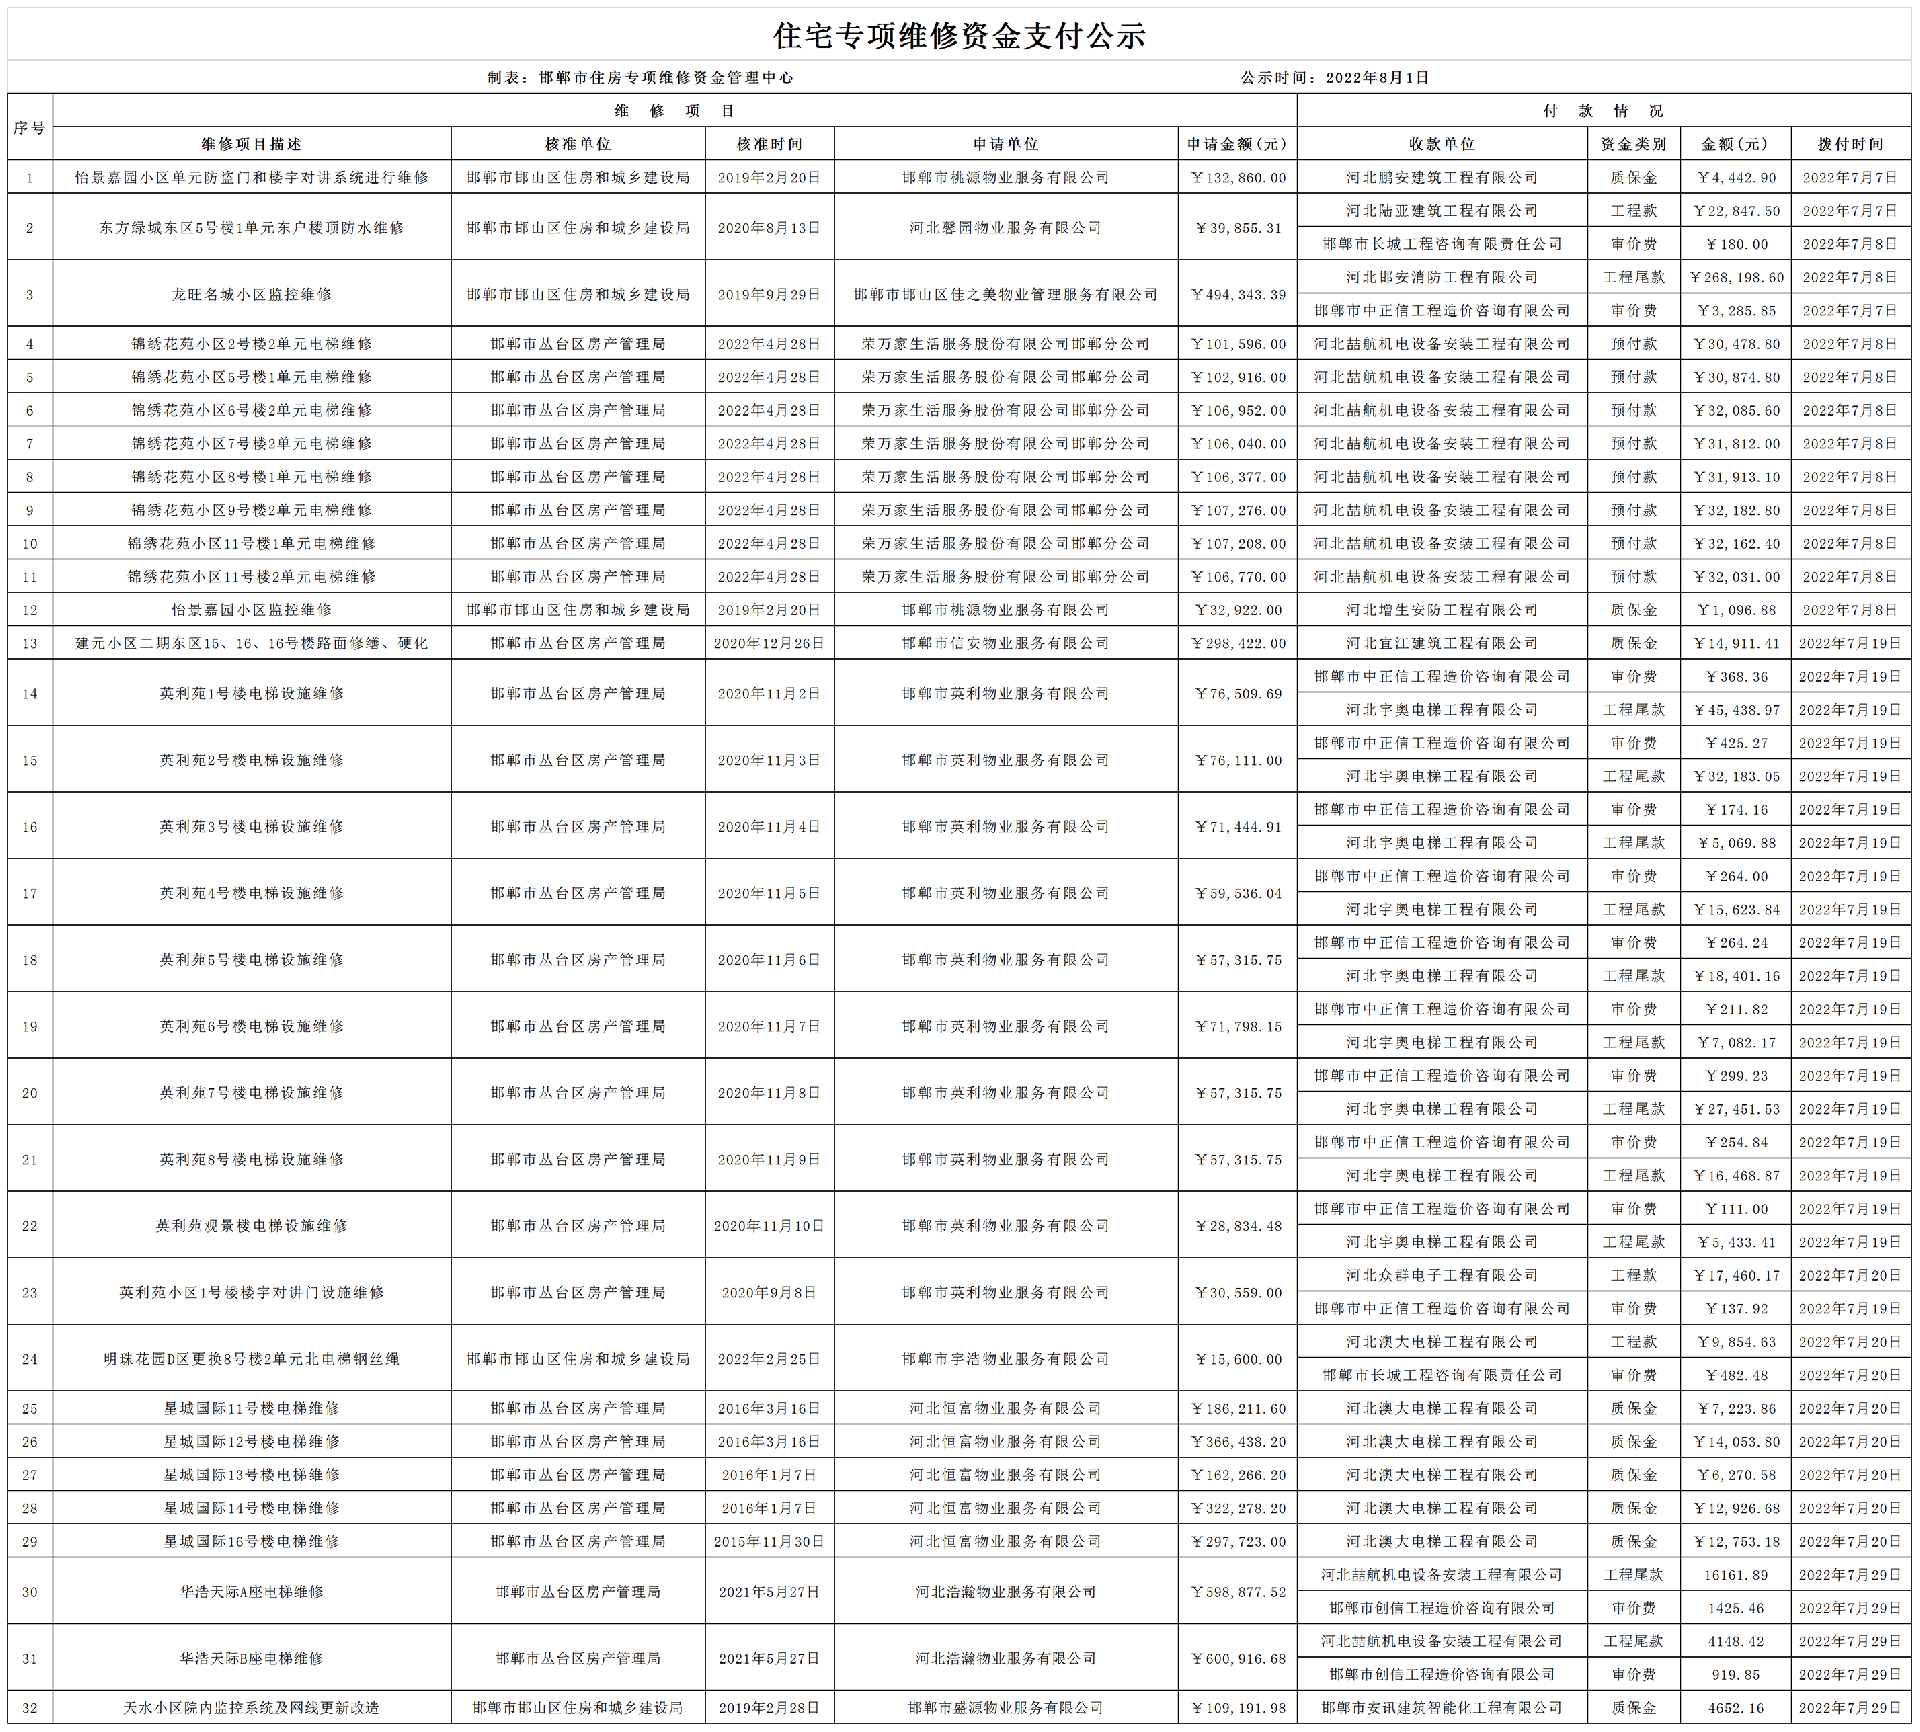Select the application amount ¥109,191.98

1238,1708
